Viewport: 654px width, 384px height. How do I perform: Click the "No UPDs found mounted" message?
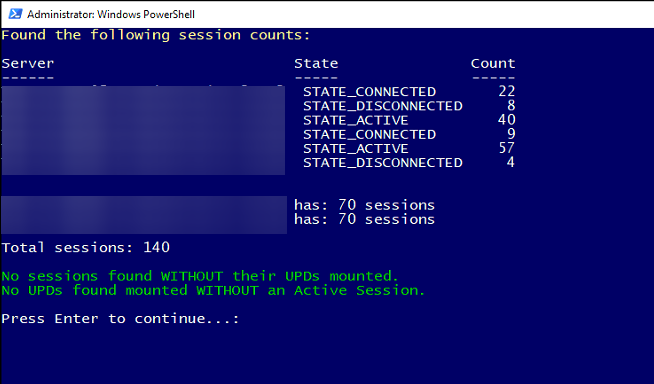tap(213, 290)
